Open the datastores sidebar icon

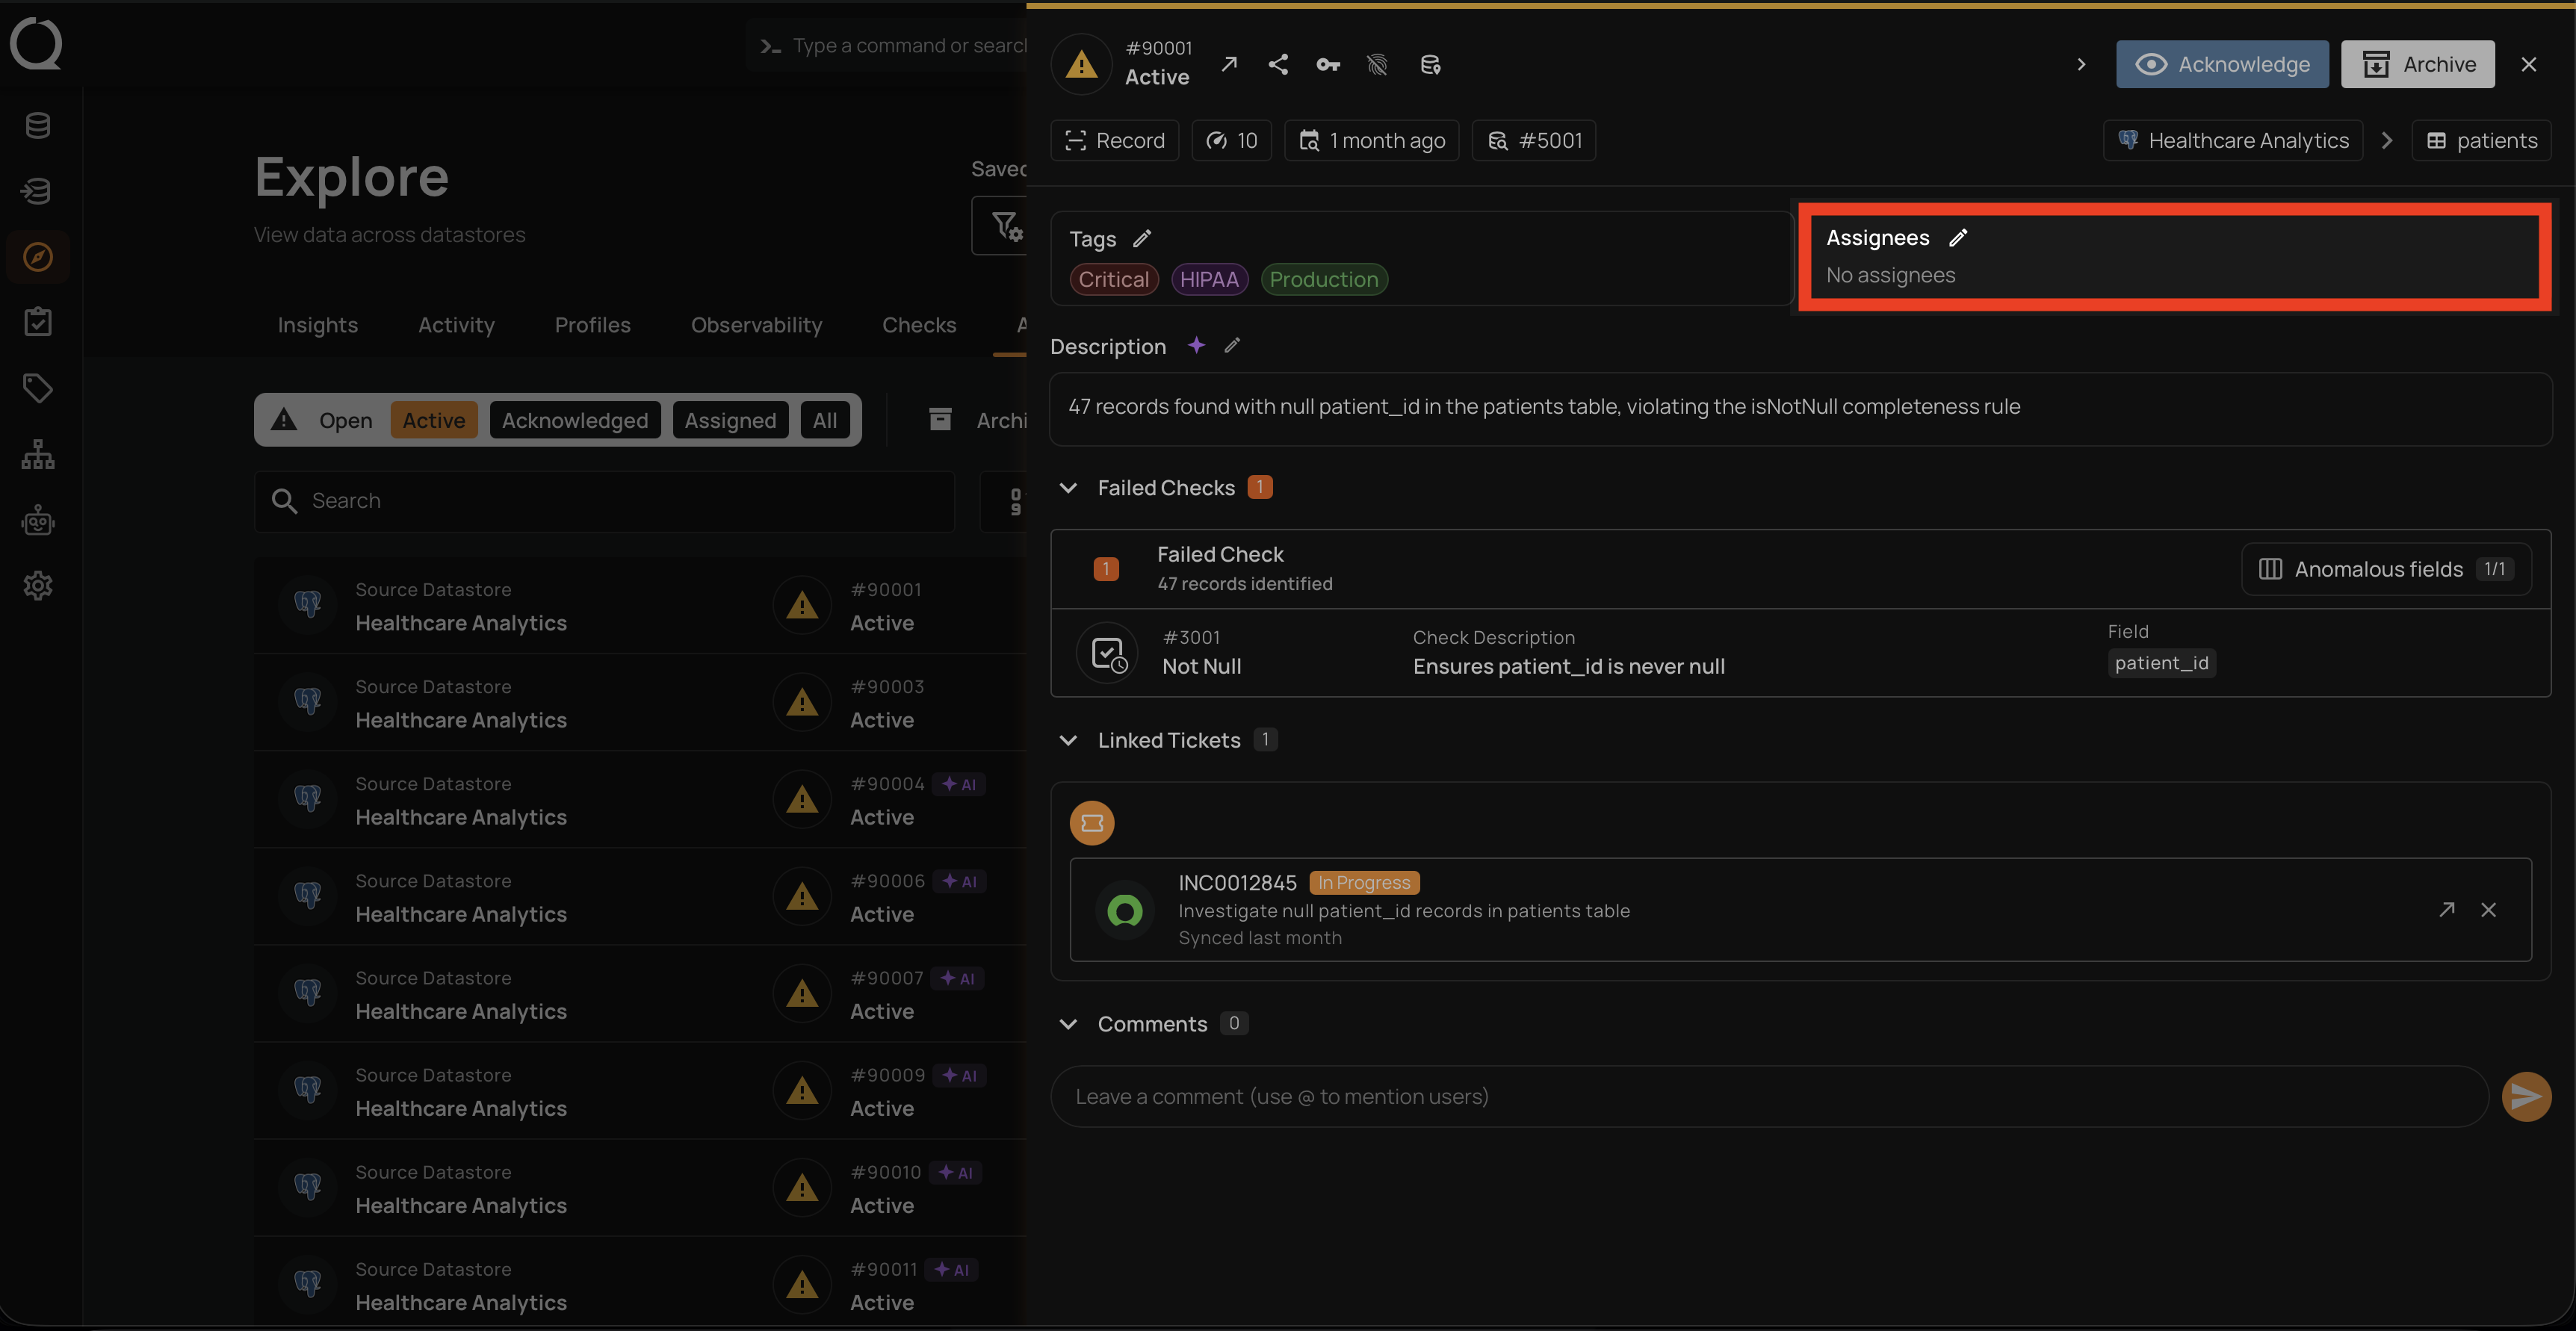38,125
